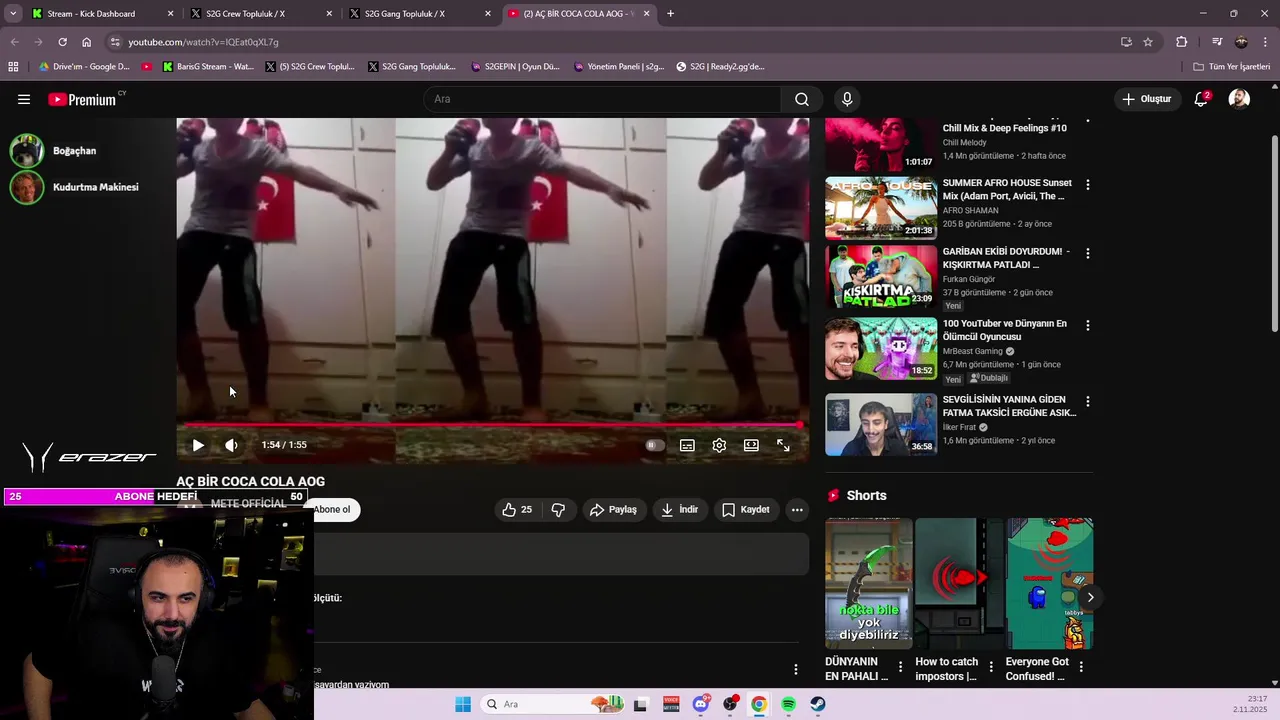
Task: Switch to theater mode in the player
Action: pos(751,445)
